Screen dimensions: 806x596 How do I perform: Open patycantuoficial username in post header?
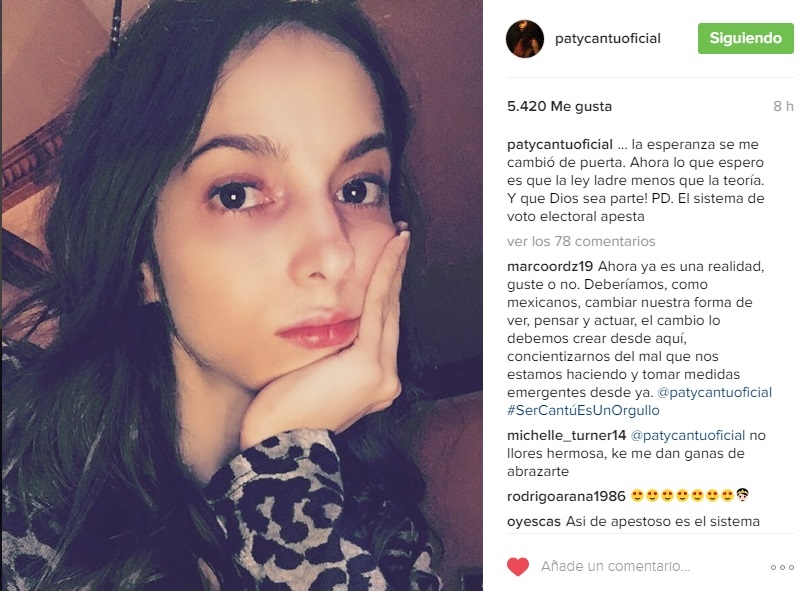[x=608, y=39]
